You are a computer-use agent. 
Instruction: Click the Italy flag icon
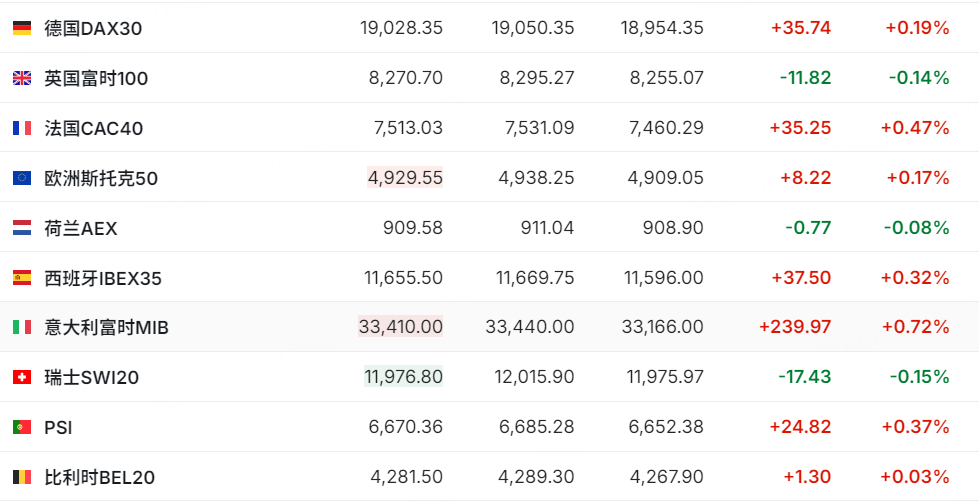click(x=21, y=327)
